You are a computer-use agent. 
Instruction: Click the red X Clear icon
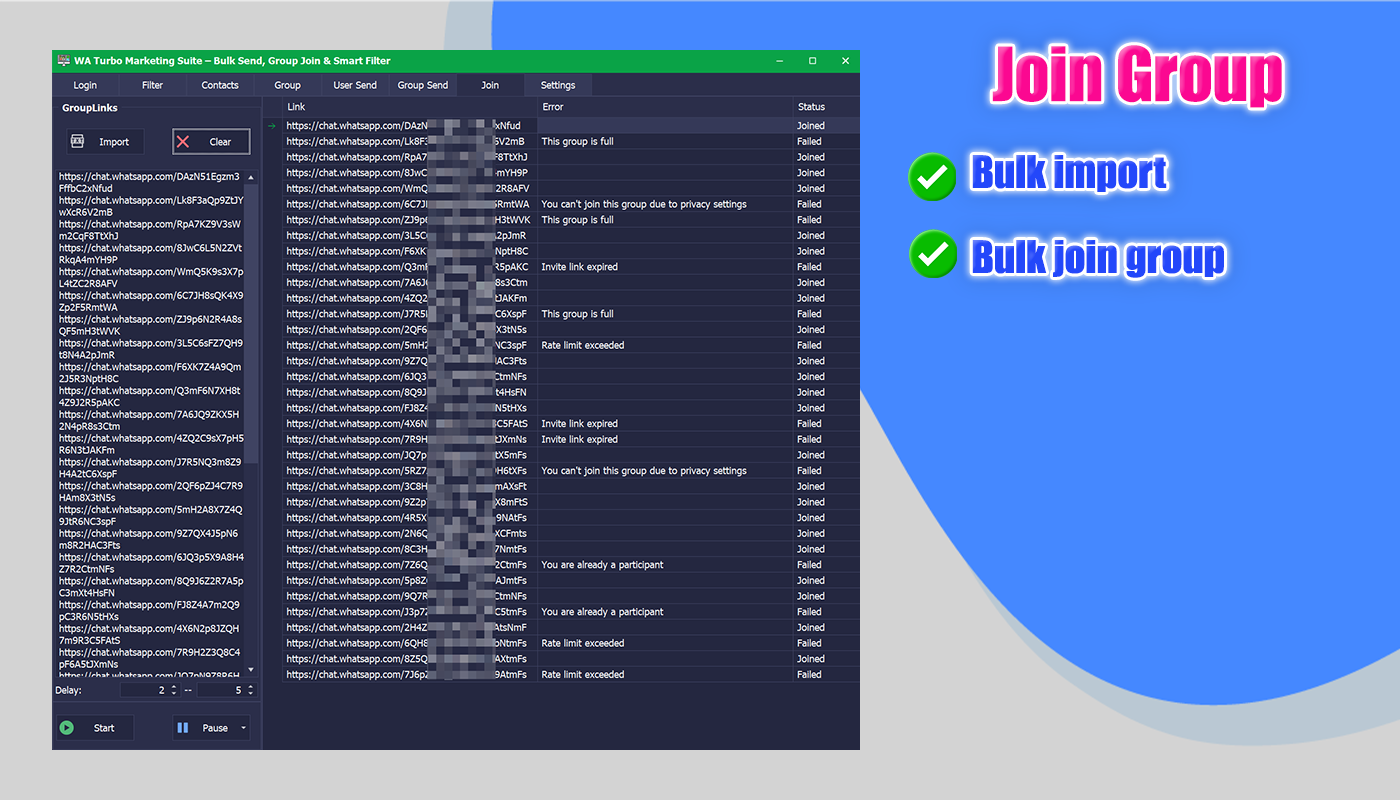pyautogui.click(x=183, y=142)
